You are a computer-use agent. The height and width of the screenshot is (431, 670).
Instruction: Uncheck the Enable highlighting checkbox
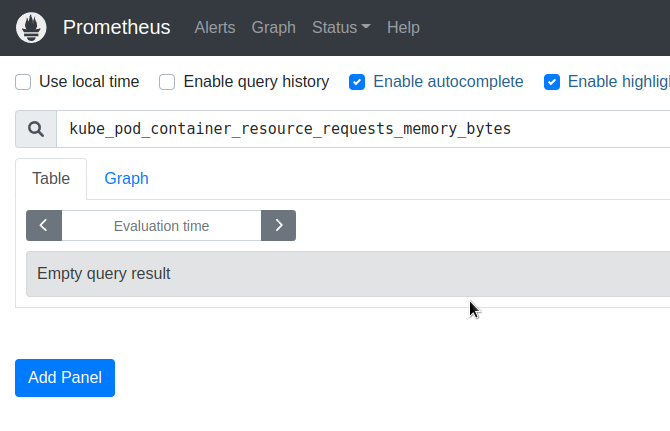(x=552, y=82)
